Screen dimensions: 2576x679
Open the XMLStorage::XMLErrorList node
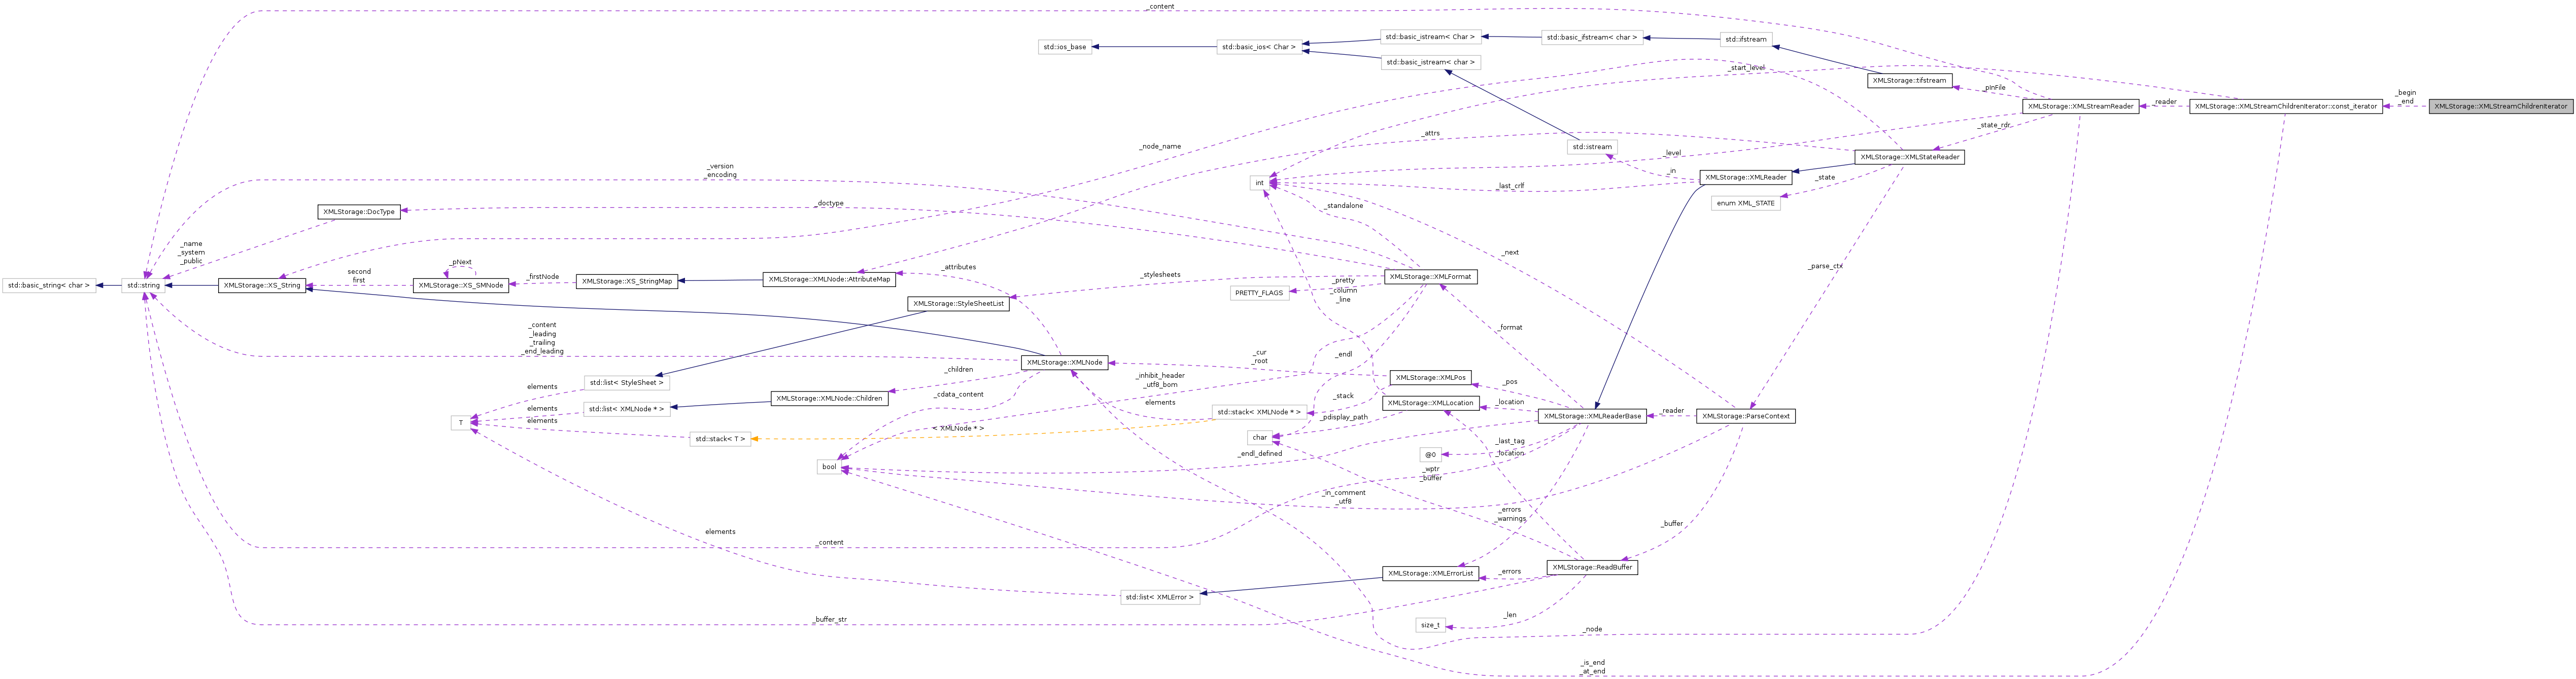click(x=1431, y=574)
